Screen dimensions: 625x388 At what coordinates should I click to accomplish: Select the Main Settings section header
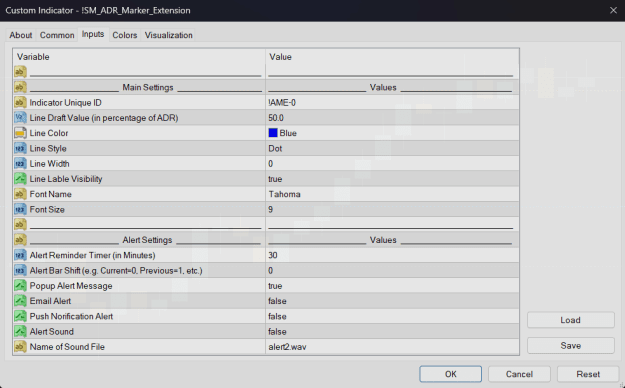147,87
